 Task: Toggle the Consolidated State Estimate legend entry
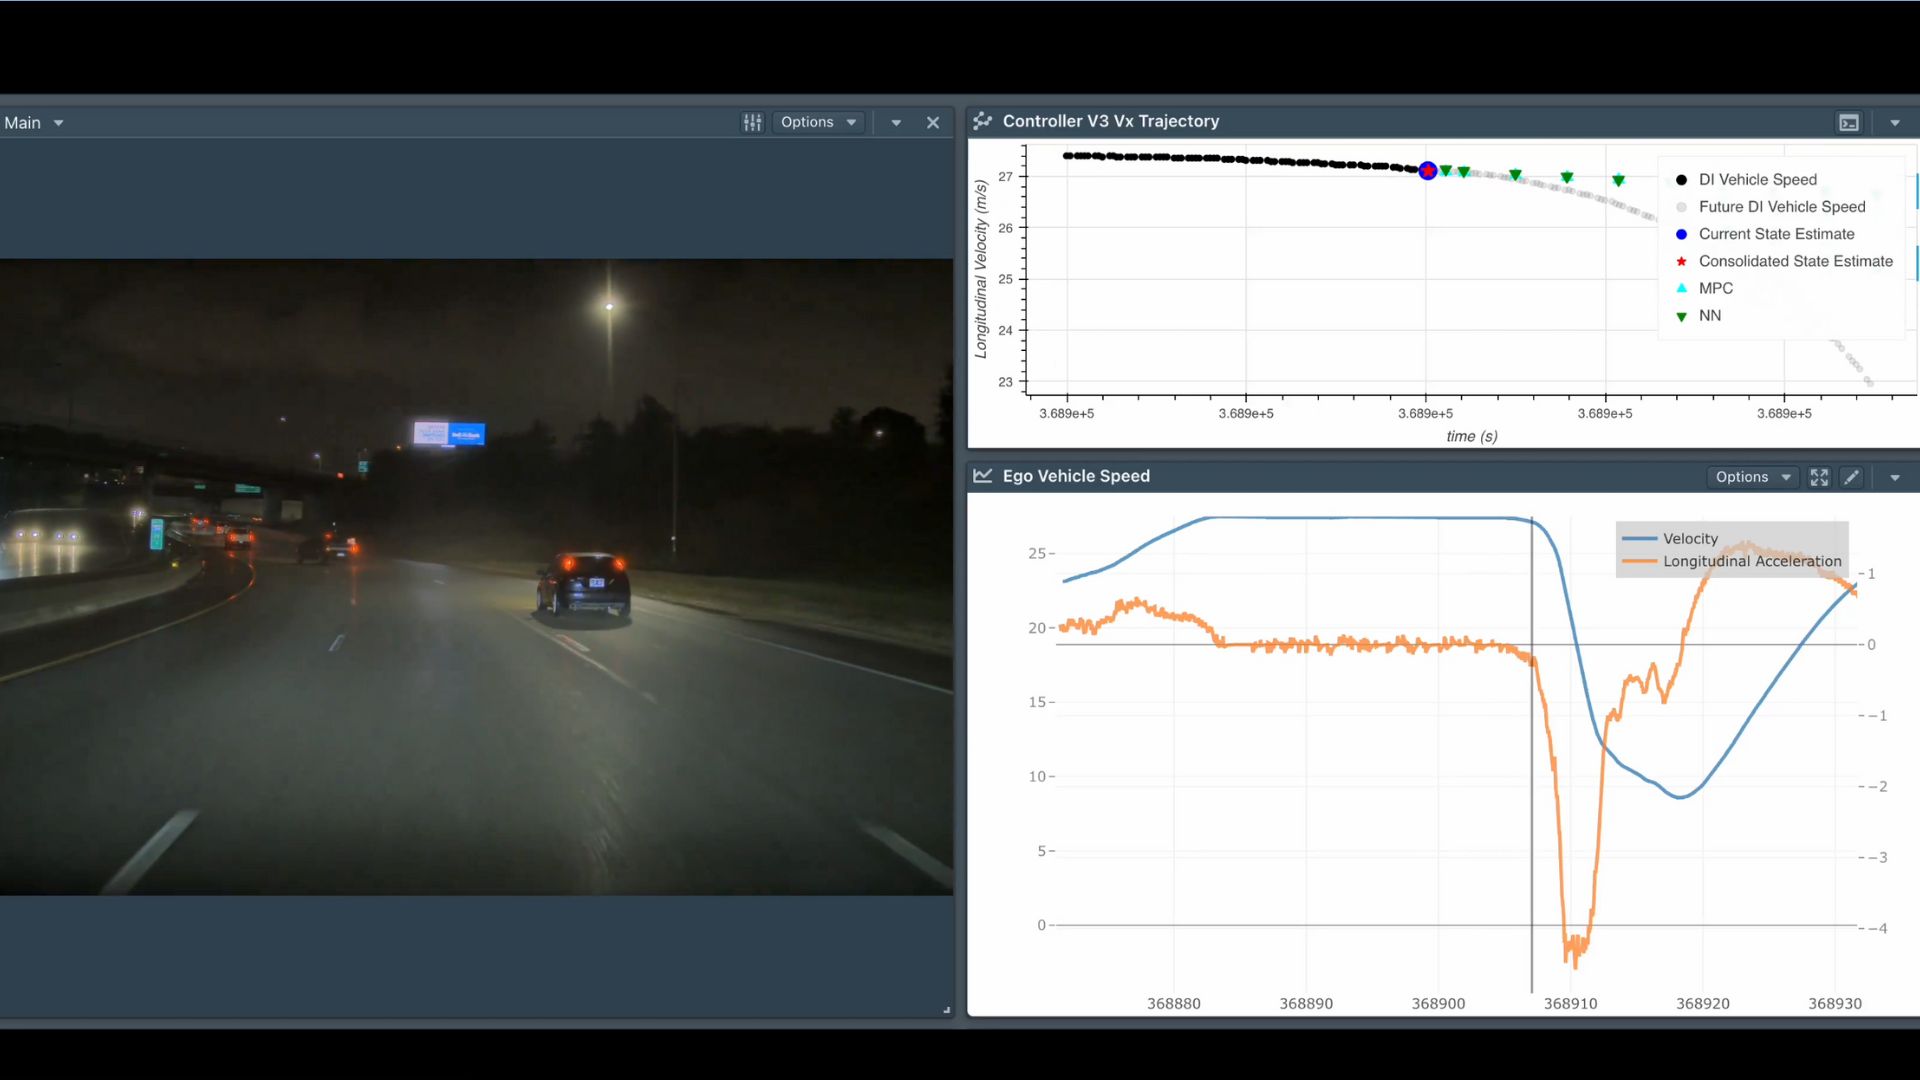[x=1794, y=261]
